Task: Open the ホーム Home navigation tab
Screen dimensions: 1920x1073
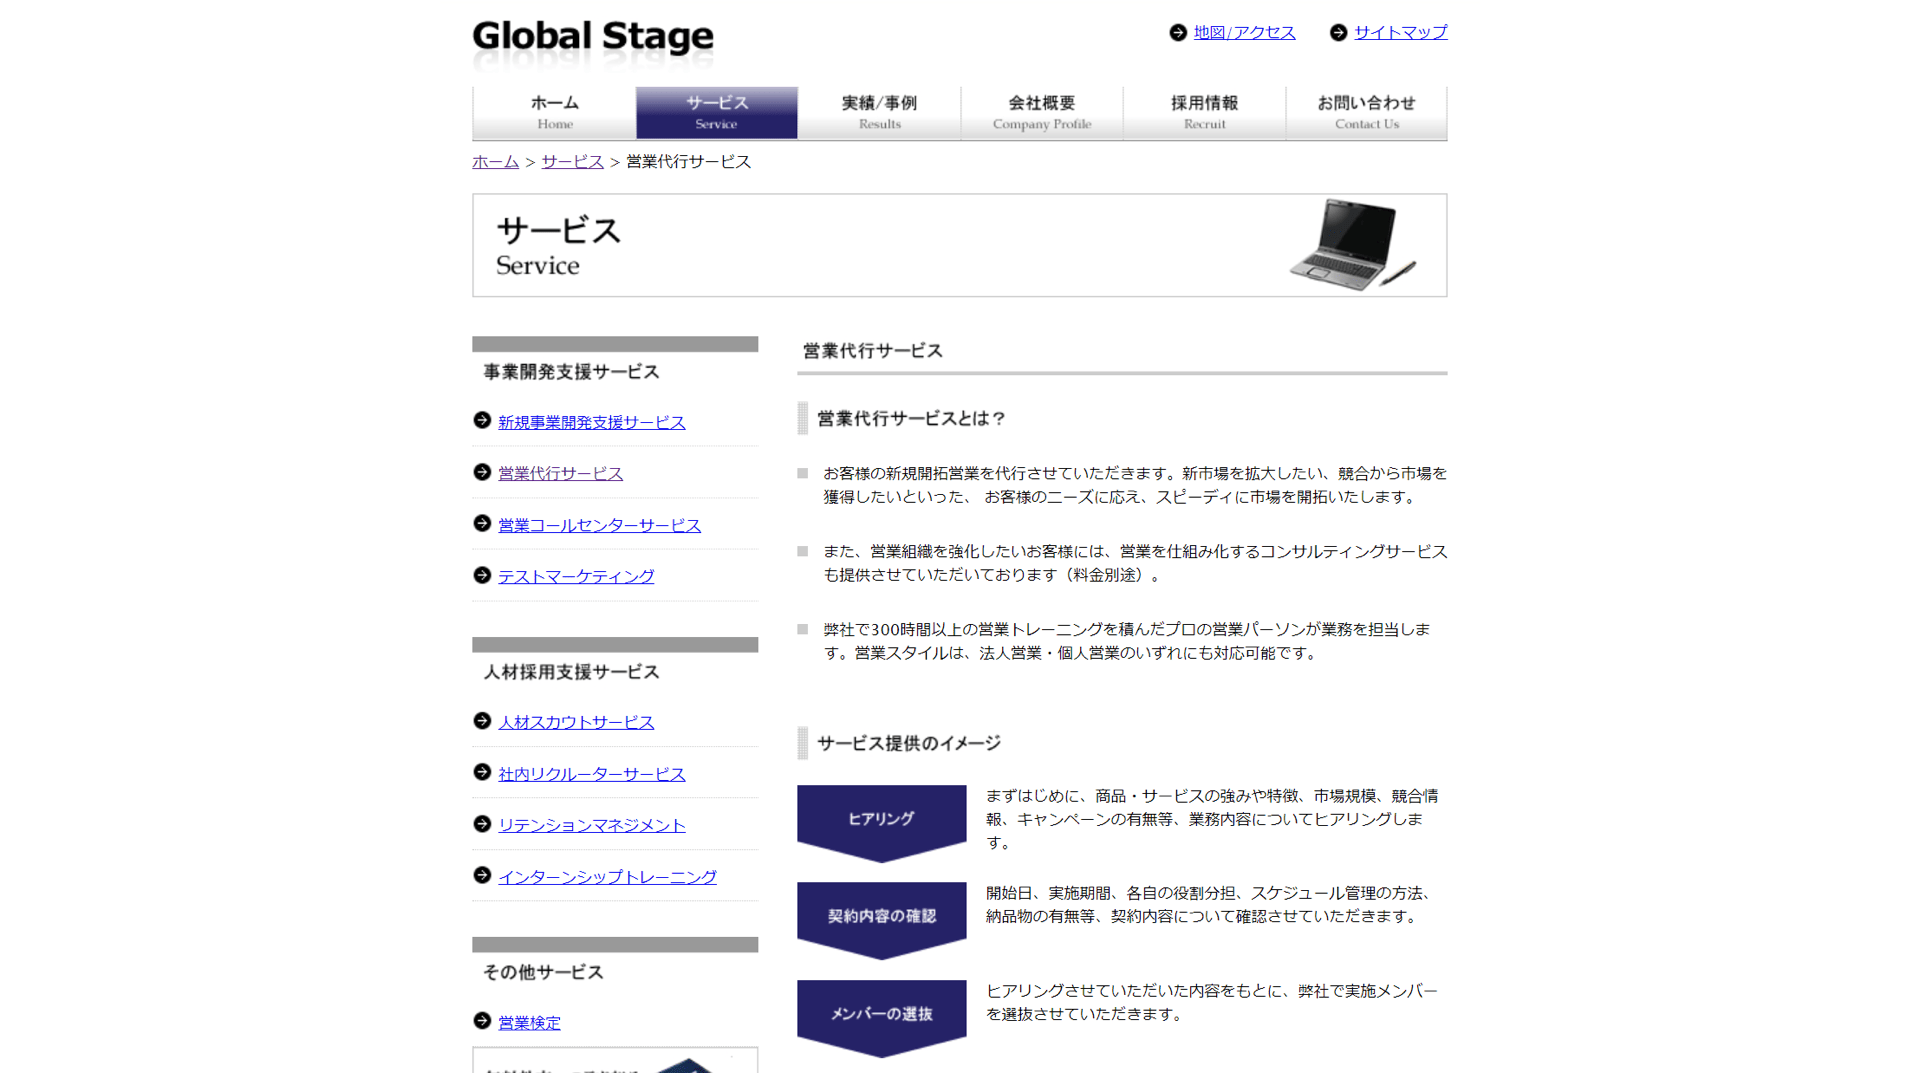Action: 554,112
